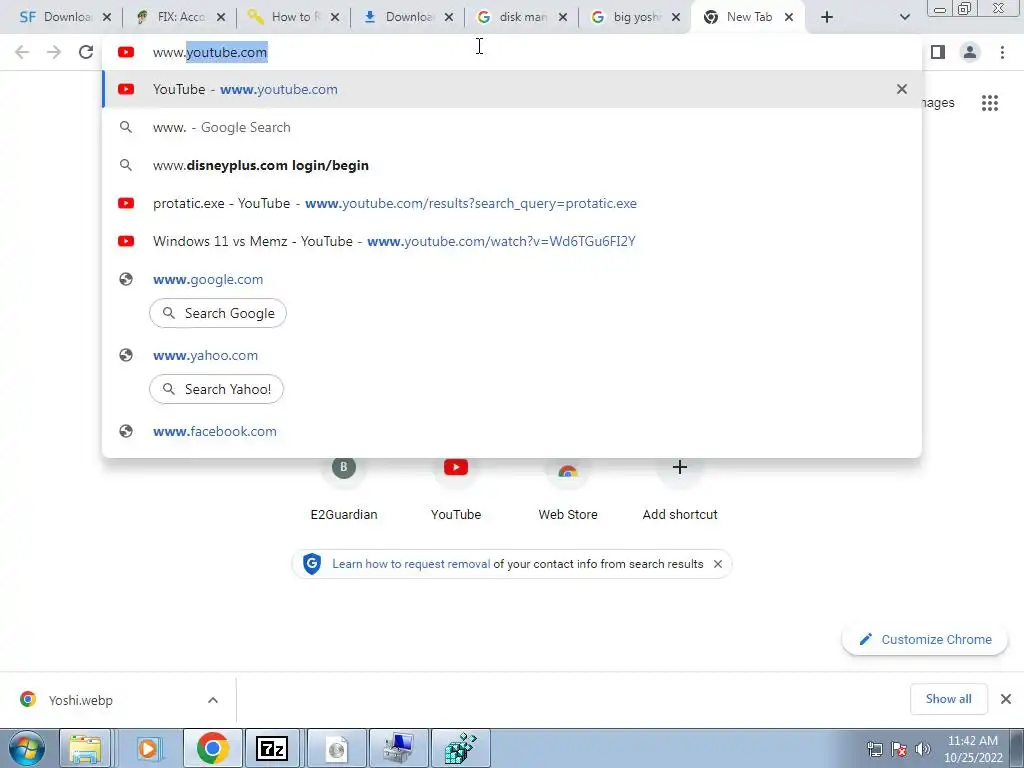This screenshot has height=768, width=1024.
Task: Close the downloads bar
Action: [x=1006, y=699]
